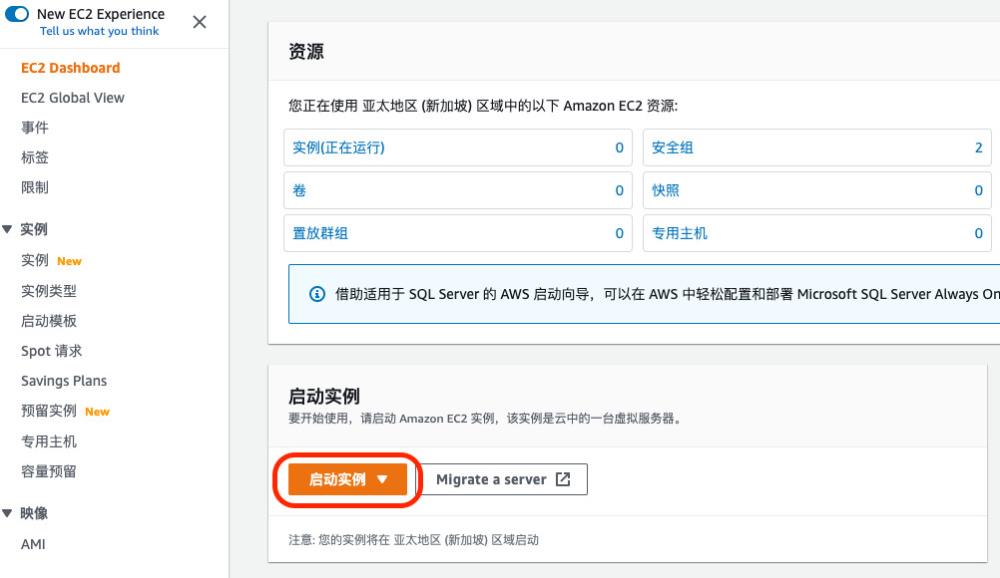Click the highlighted 启动实例 button

coord(337,479)
